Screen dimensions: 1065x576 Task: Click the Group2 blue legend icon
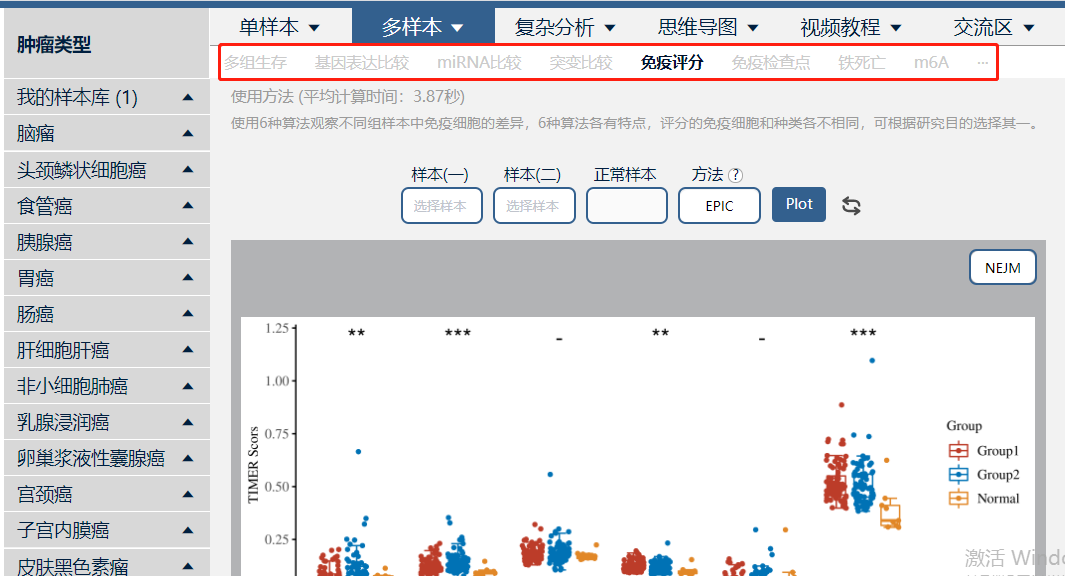(x=958, y=474)
